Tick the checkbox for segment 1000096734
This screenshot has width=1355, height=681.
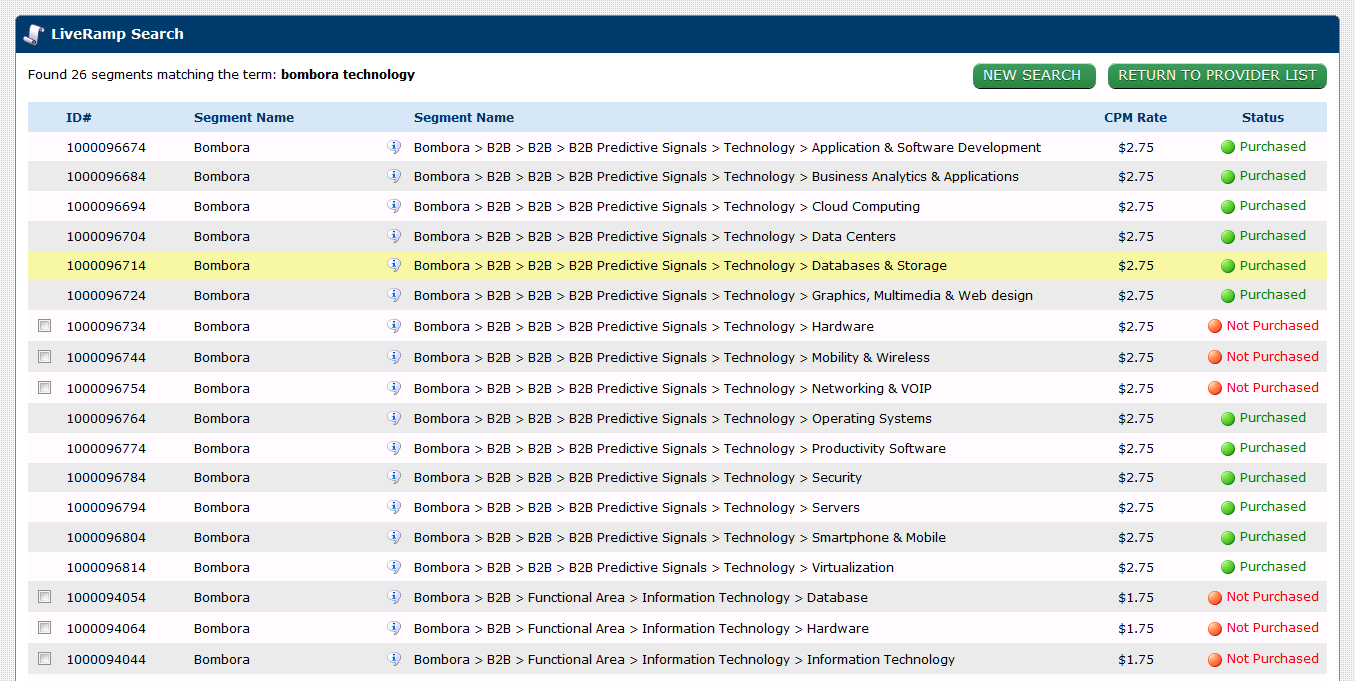(44, 326)
